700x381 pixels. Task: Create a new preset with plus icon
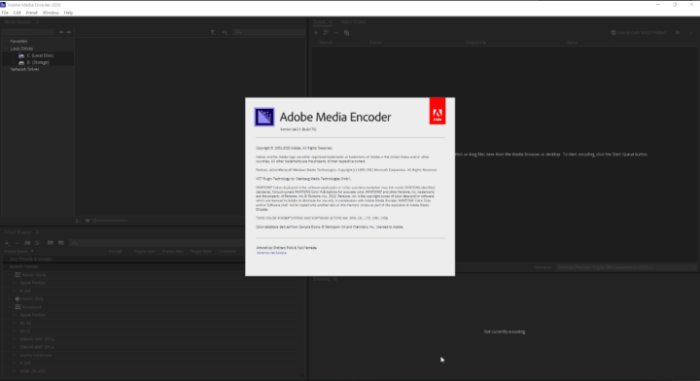7,243
